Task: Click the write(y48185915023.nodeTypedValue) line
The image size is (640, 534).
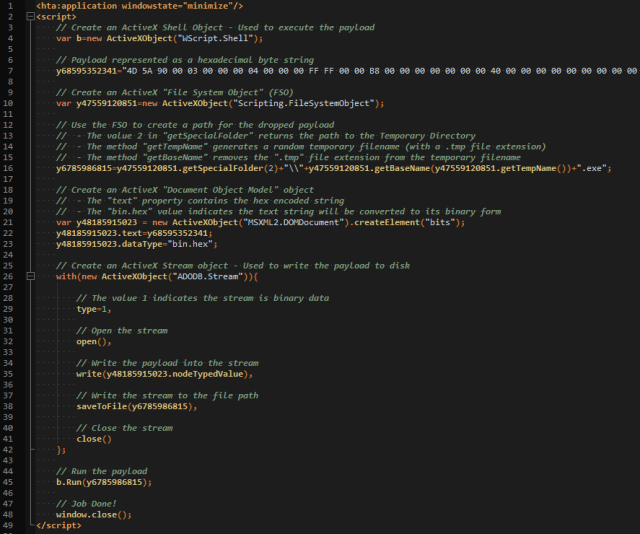Action: tap(164, 374)
